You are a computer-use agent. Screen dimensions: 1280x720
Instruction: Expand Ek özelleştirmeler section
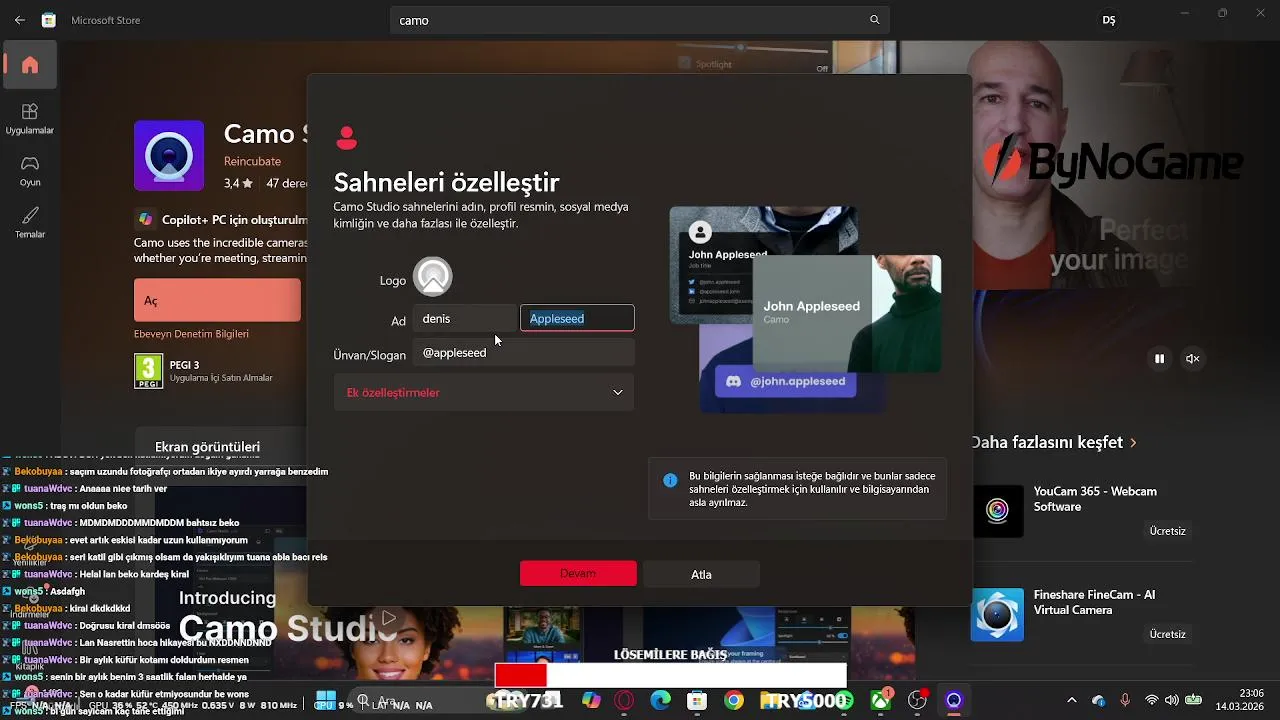coord(484,393)
